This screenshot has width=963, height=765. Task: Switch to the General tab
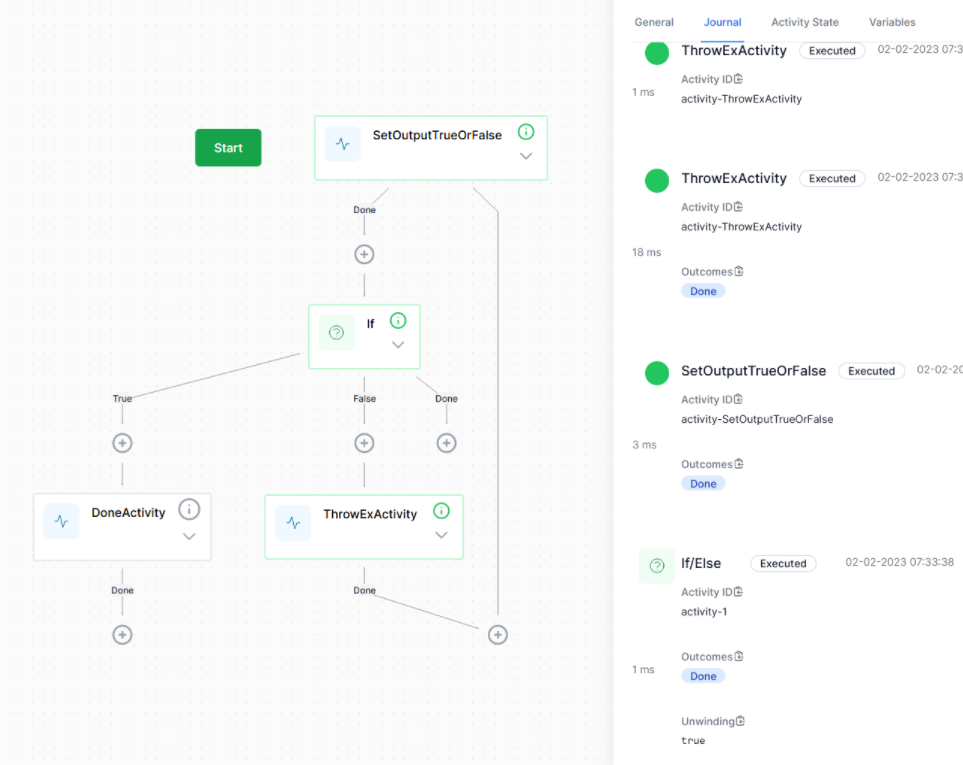pos(653,22)
